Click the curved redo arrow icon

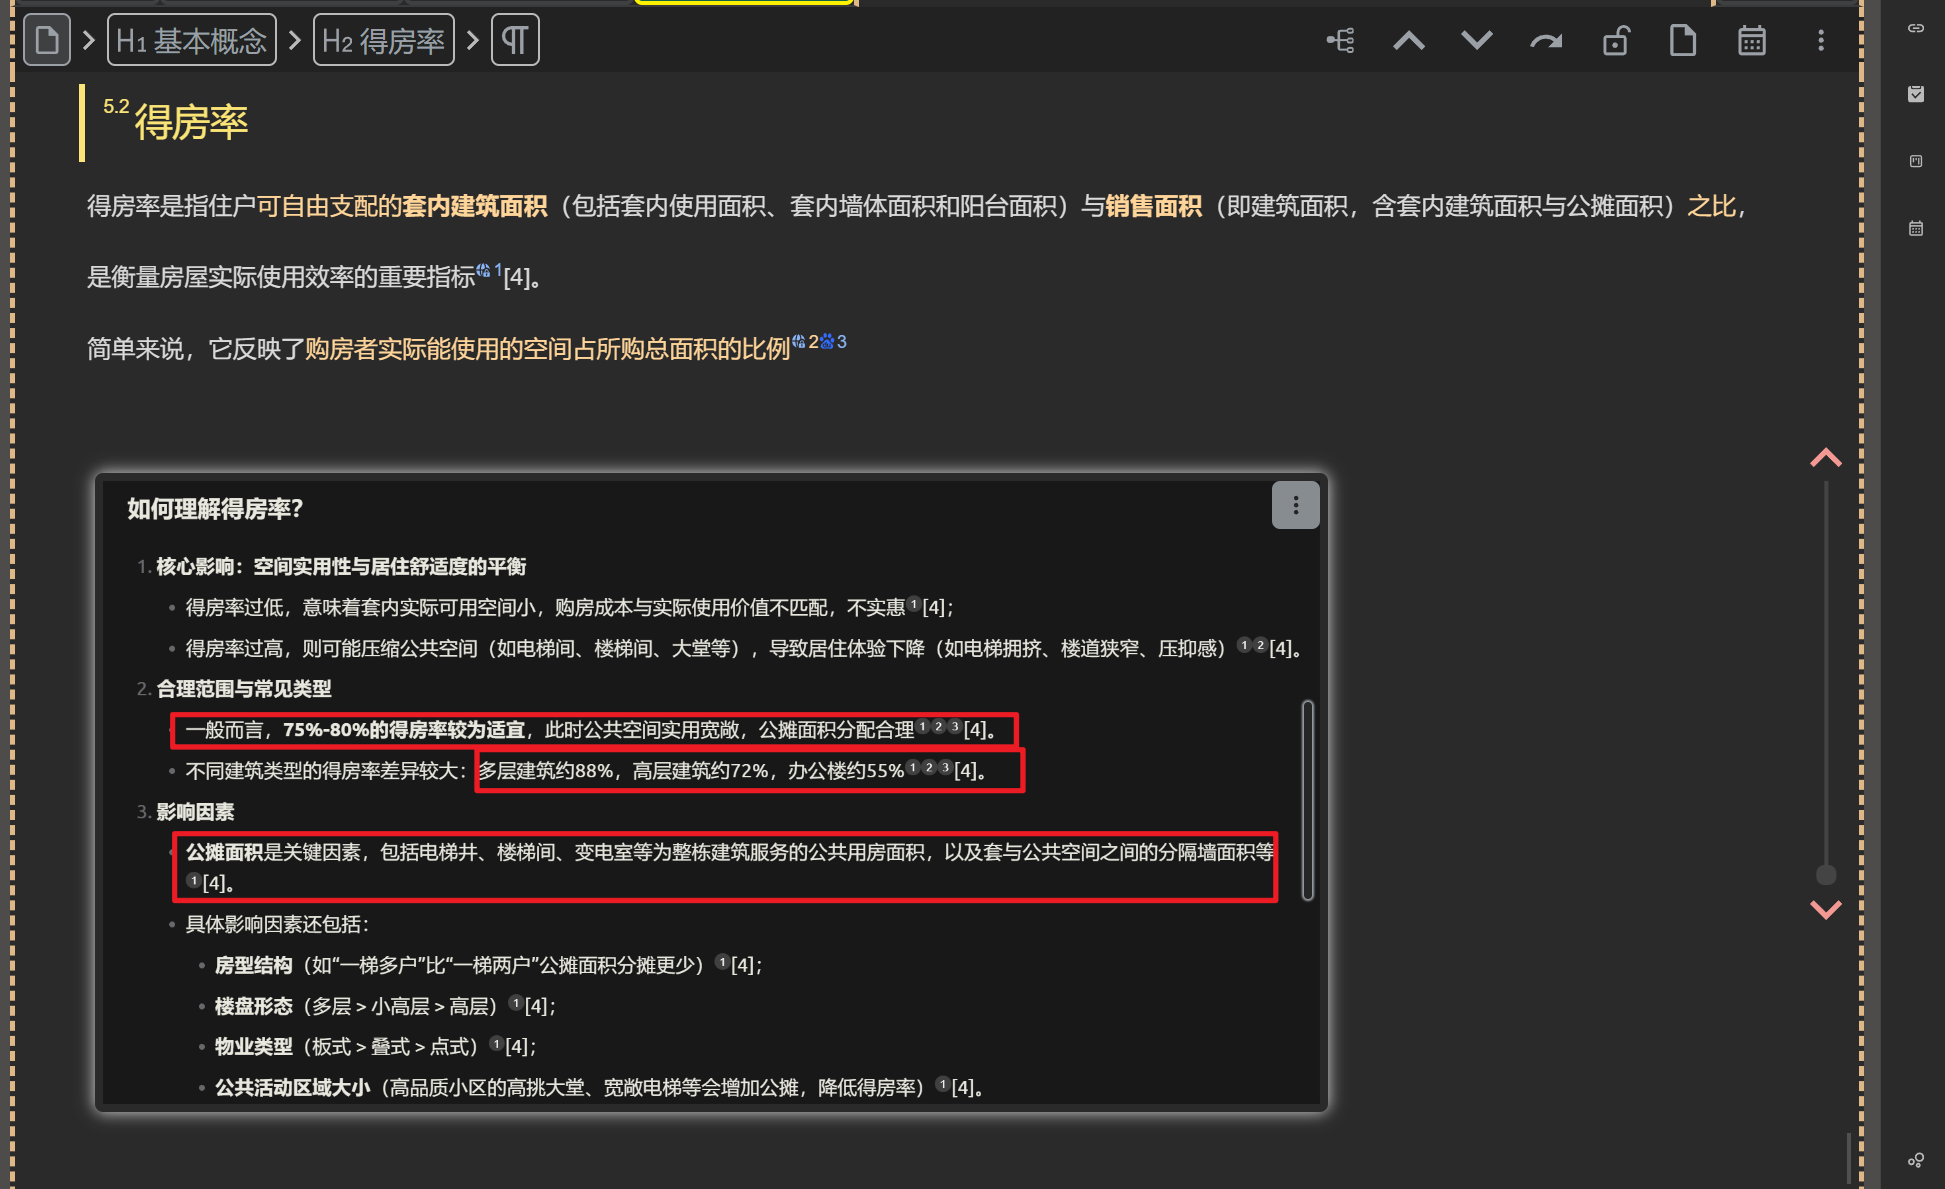[x=1545, y=41]
